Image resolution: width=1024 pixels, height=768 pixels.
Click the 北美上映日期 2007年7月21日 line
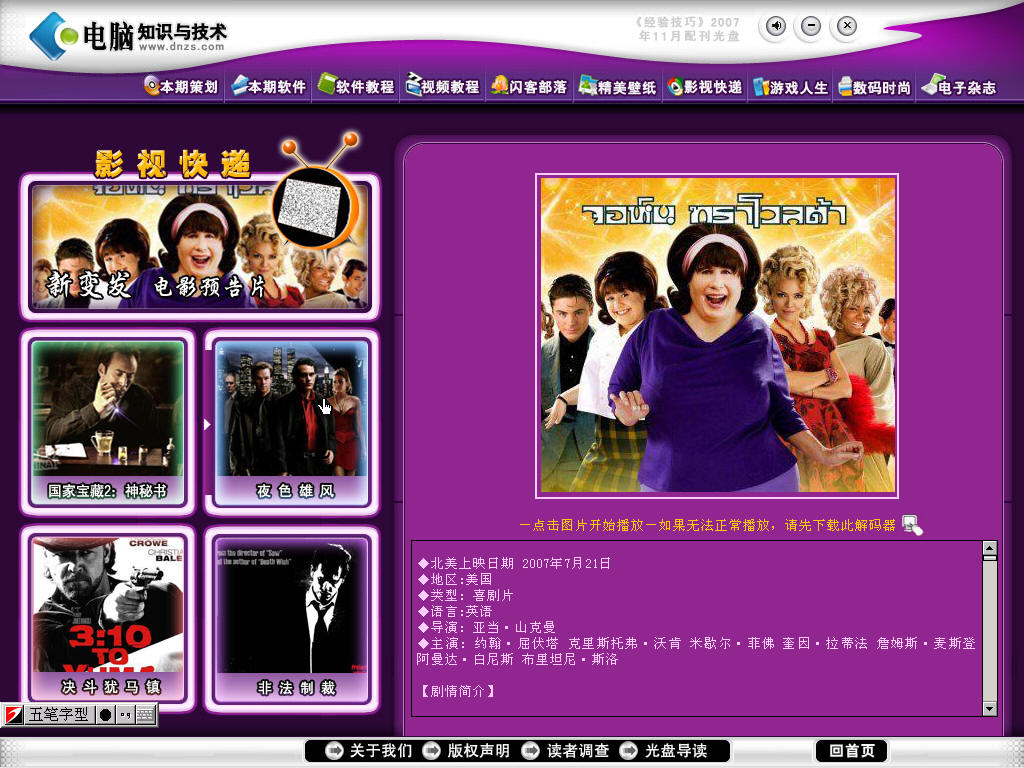coord(515,563)
